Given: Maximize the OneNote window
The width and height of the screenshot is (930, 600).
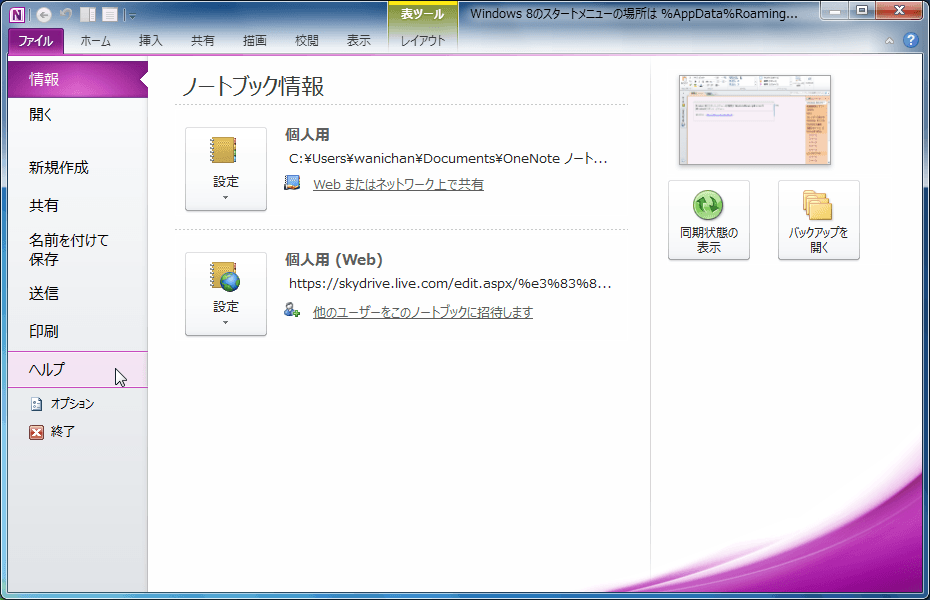Looking at the screenshot, I should pyautogui.click(x=862, y=11).
